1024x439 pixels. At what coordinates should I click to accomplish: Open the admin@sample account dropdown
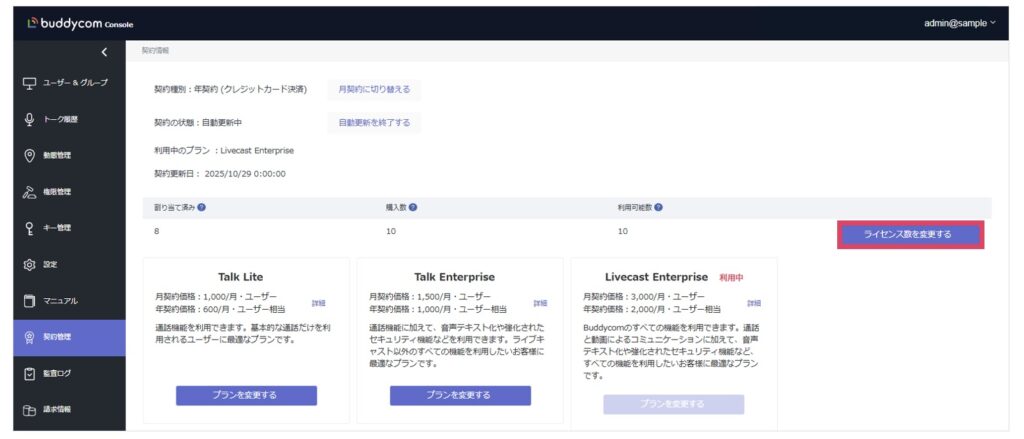[x=959, y=22]
